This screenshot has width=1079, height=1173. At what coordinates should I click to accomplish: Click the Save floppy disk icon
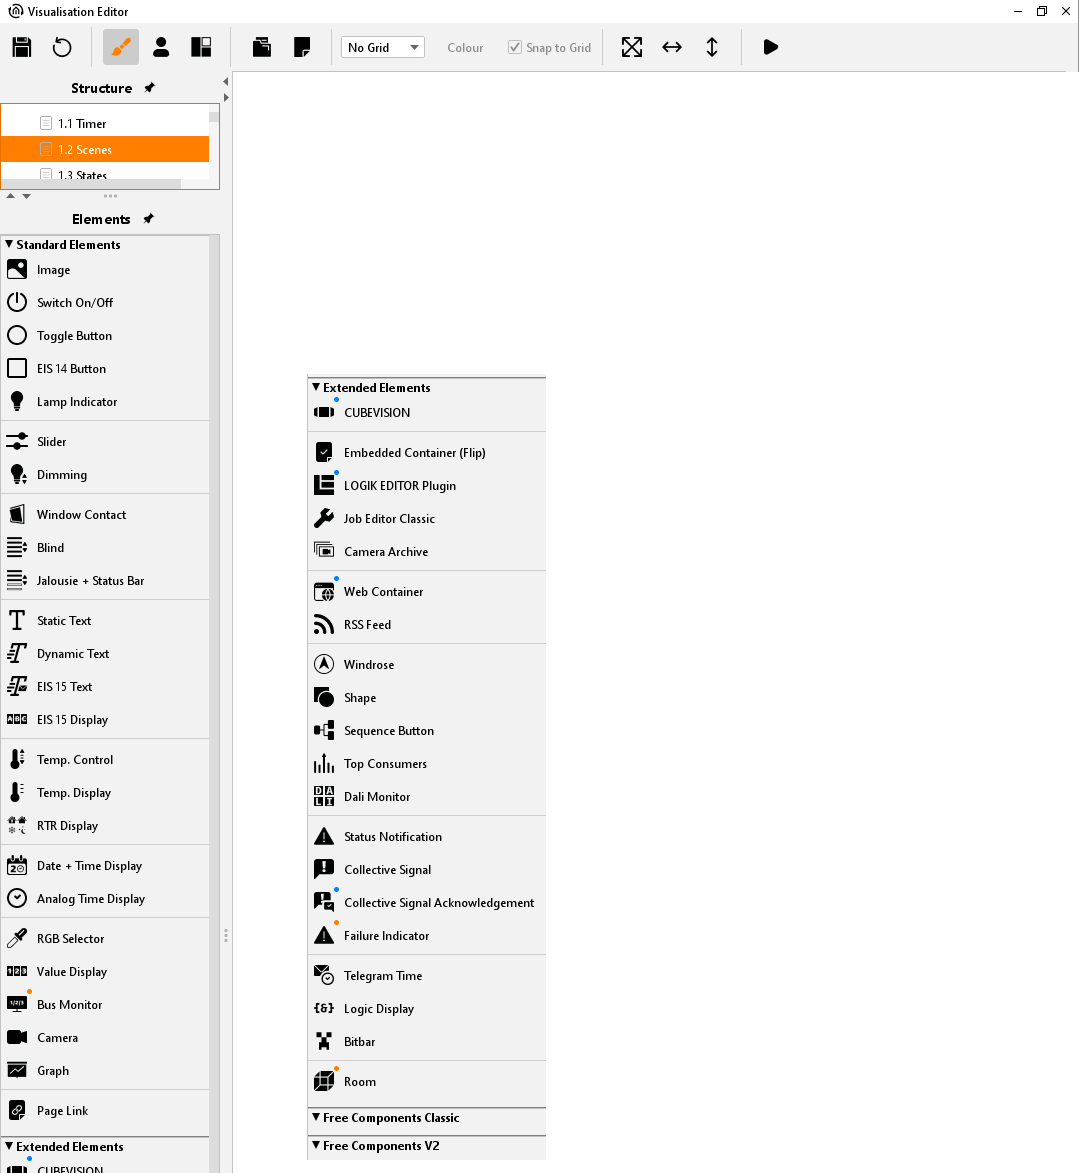pyautogui.click(x=21, y=47)
